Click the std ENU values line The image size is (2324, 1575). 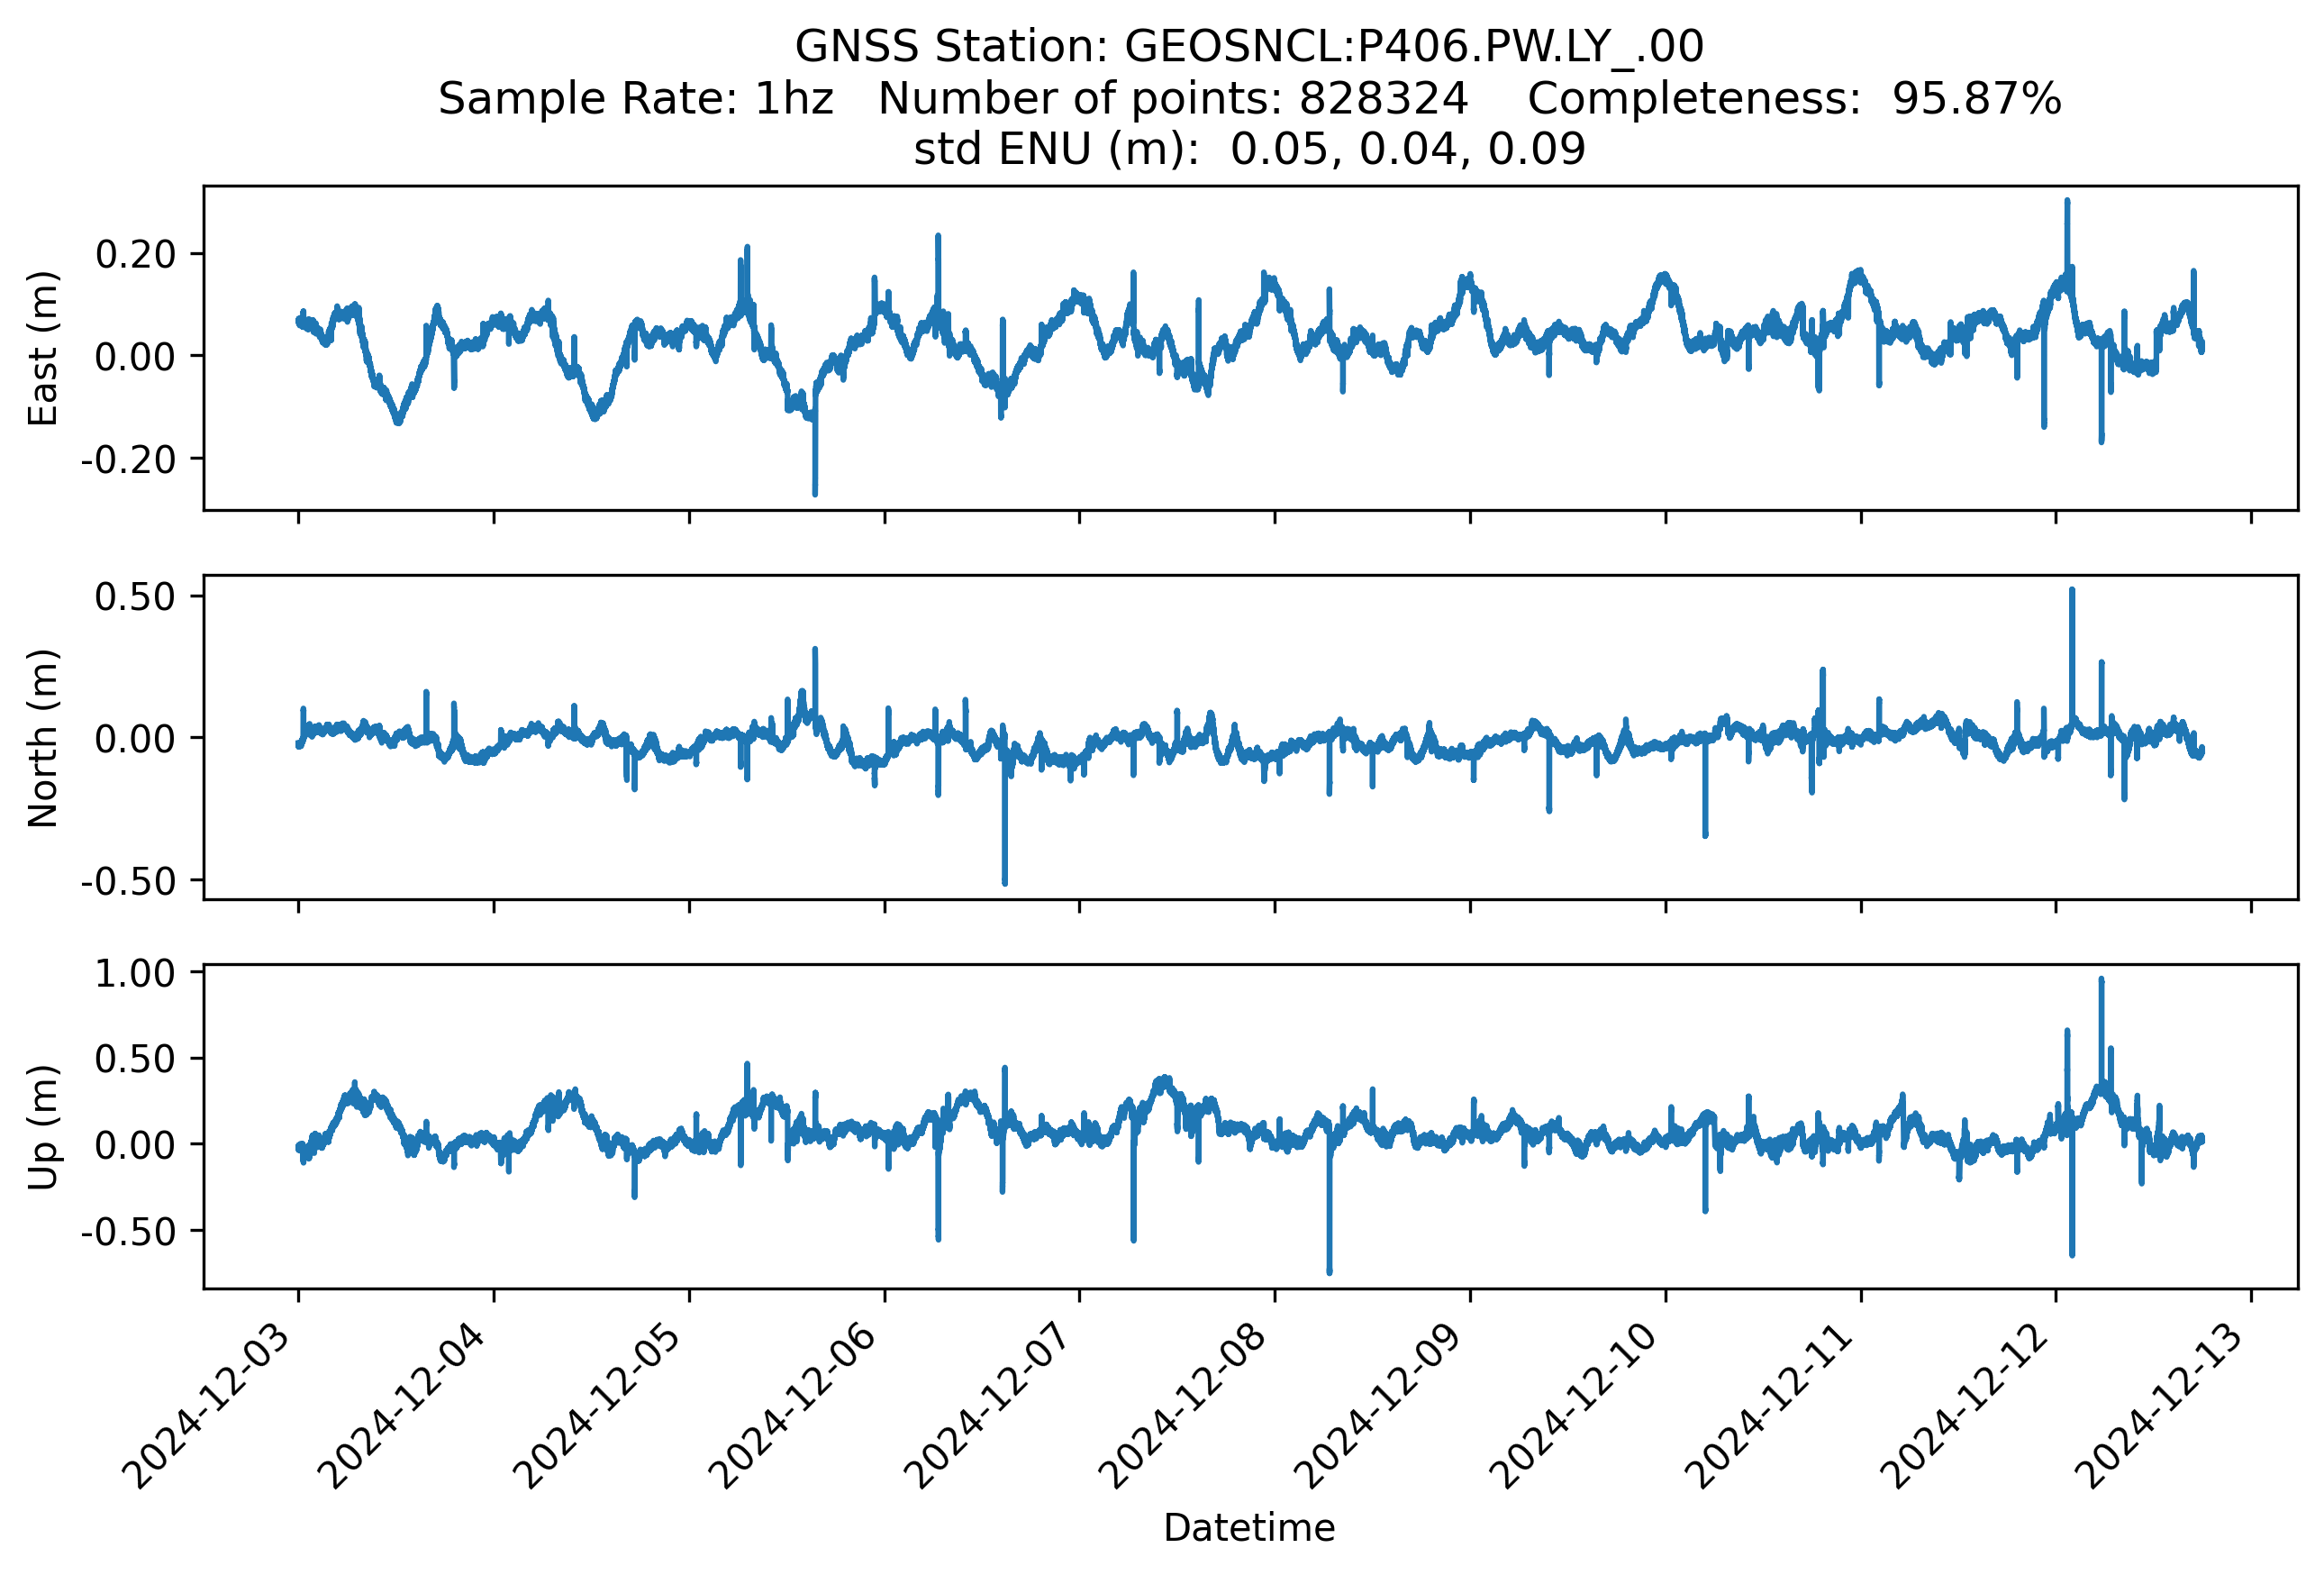[x=1249, y=149]
